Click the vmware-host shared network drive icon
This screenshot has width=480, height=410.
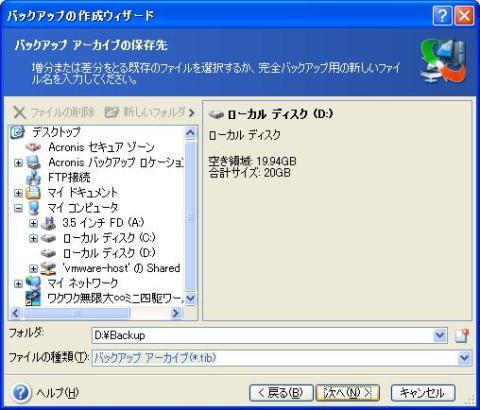[x=48, y=268]
